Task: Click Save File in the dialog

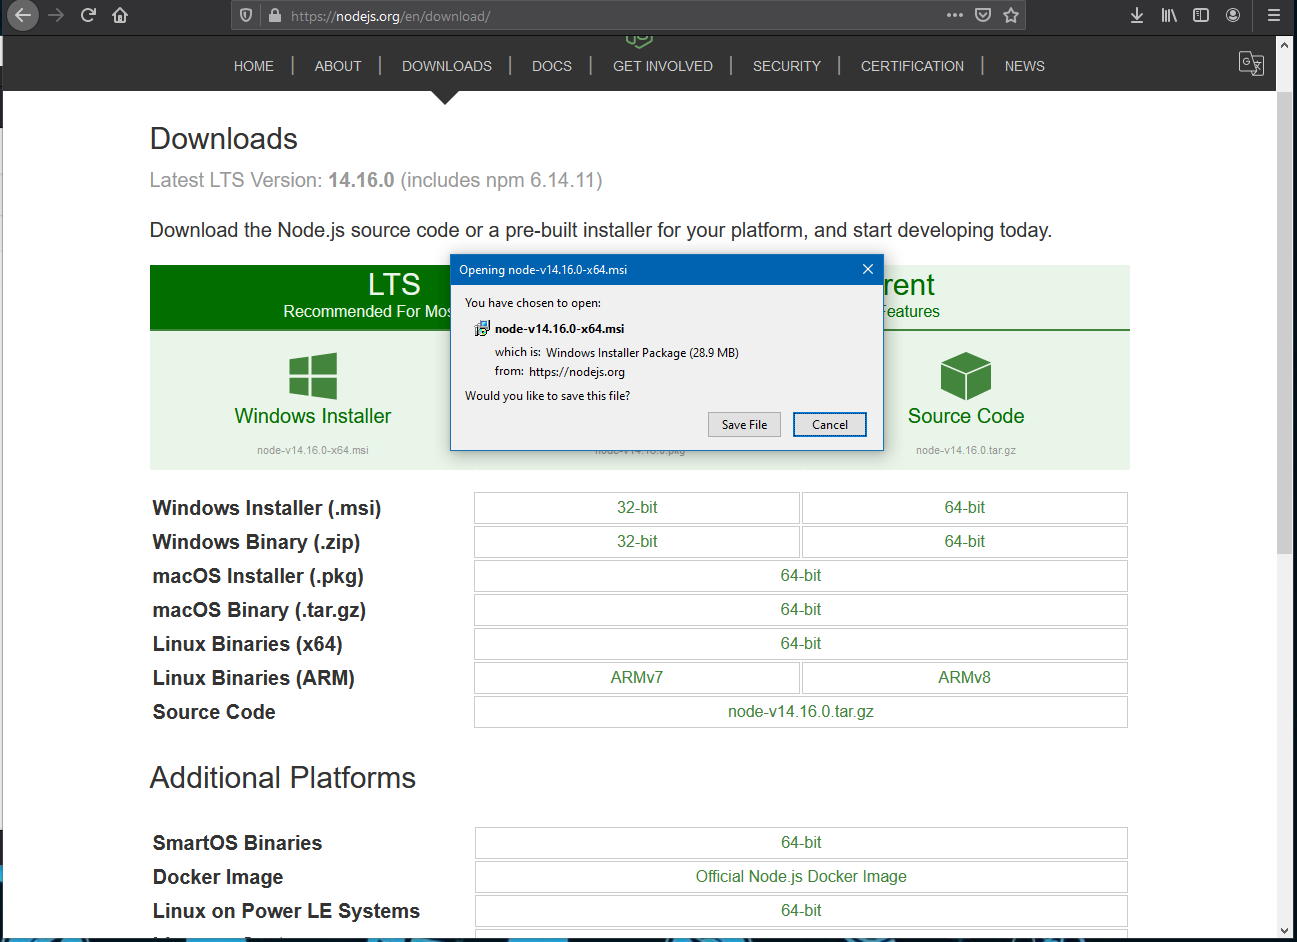Action: tap(745, 425)
